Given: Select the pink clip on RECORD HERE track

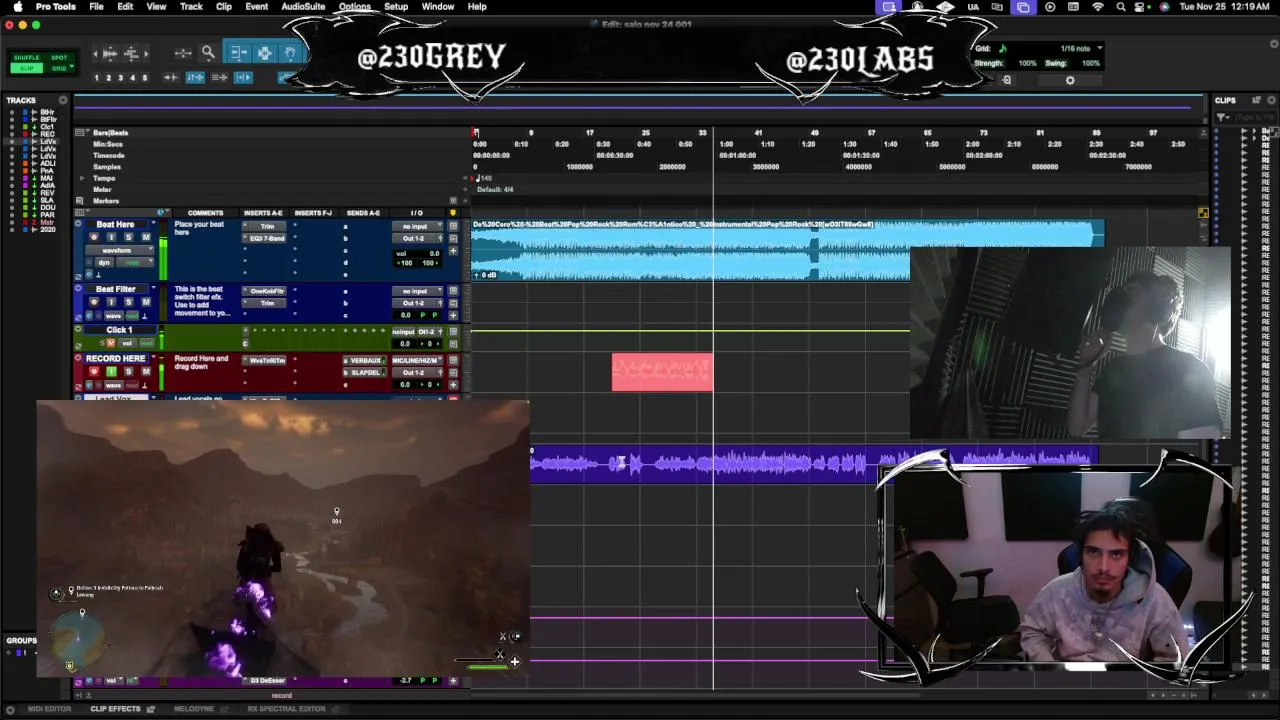Looking at the screenshot, I should [x=662, y=372].
